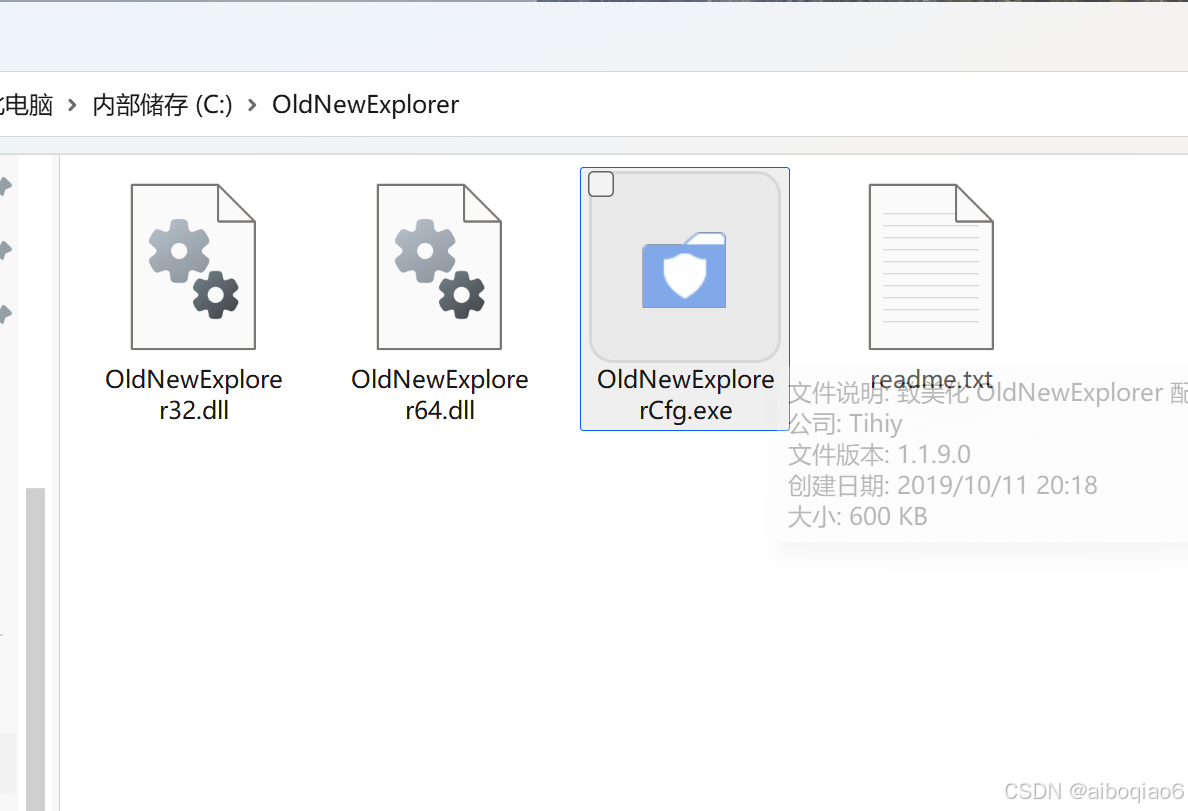The image size is (1188, 811).
Task: Navigate to 内部储存 (C:) breadcrumb
Action: point(162,105)
